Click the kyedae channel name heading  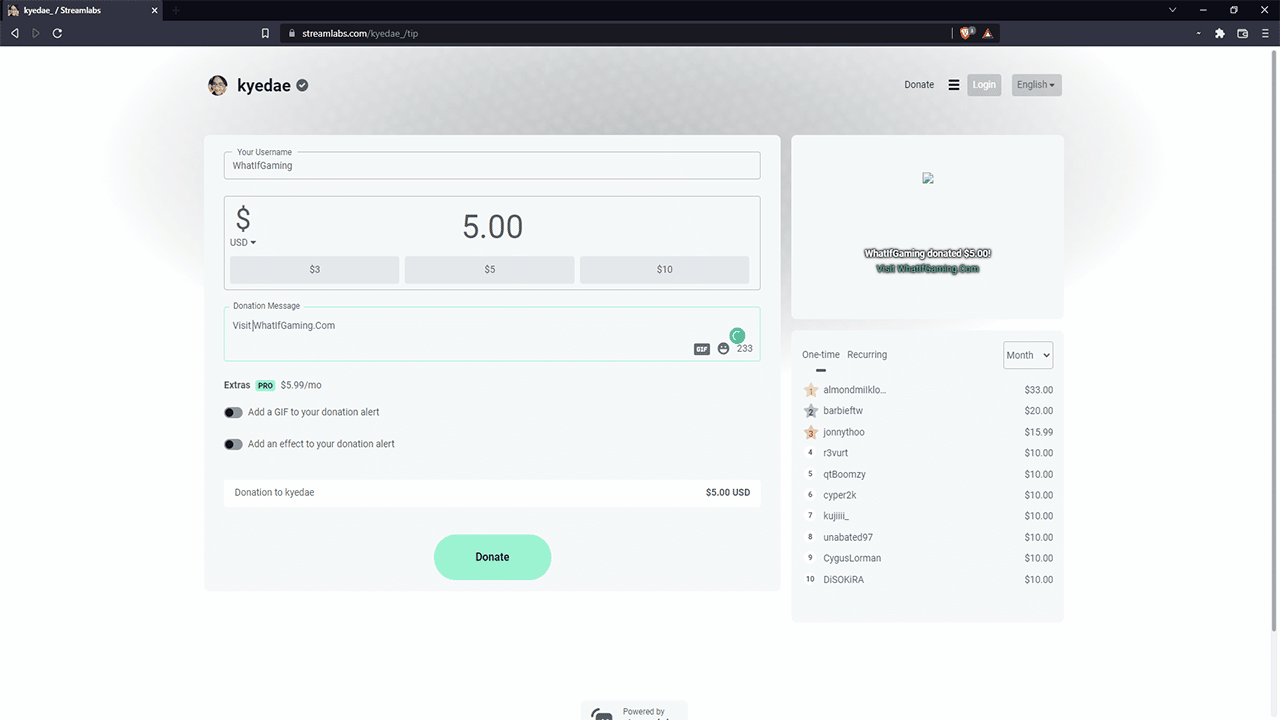(264, 86)
